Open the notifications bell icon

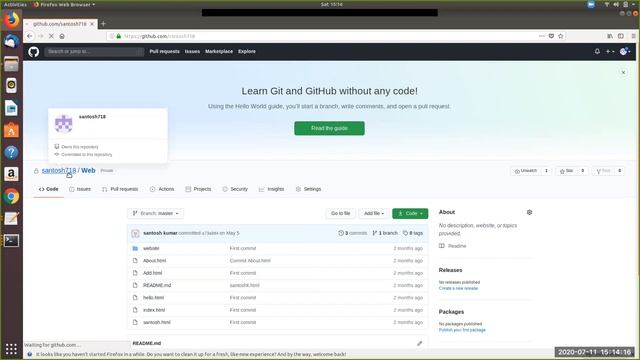coord(597,51)
